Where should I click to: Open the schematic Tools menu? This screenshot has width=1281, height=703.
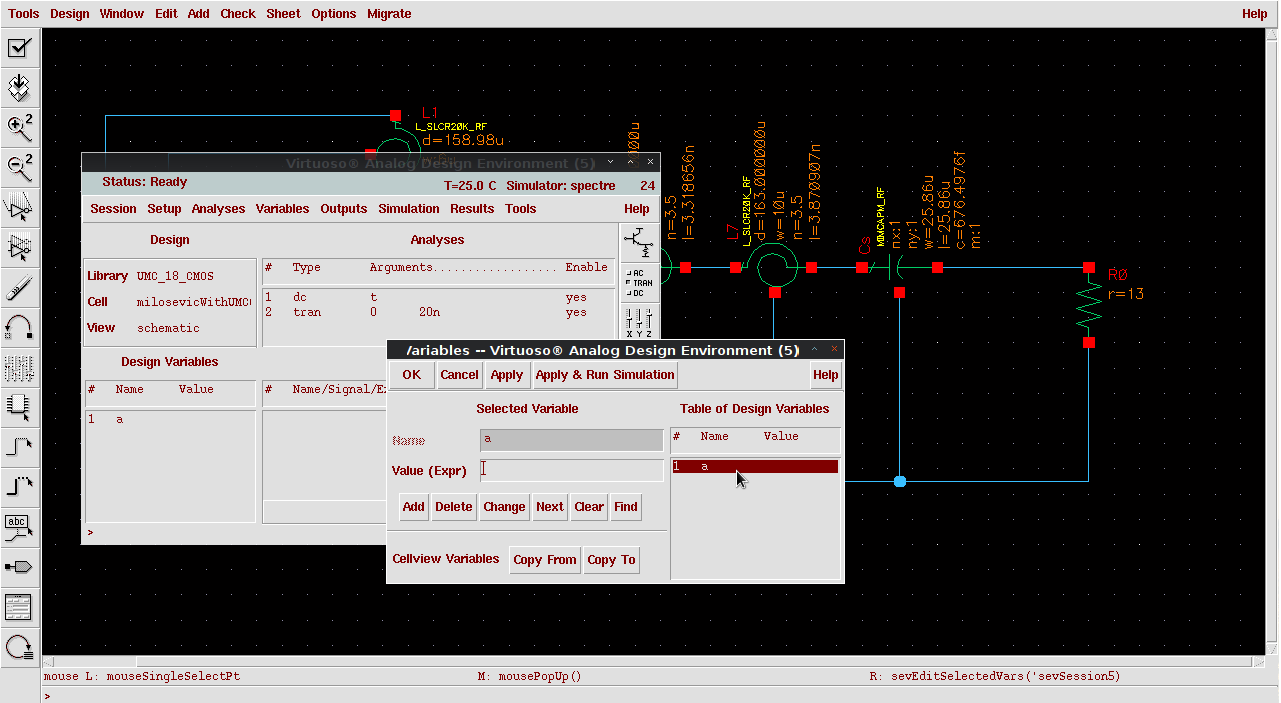[24, 14]
